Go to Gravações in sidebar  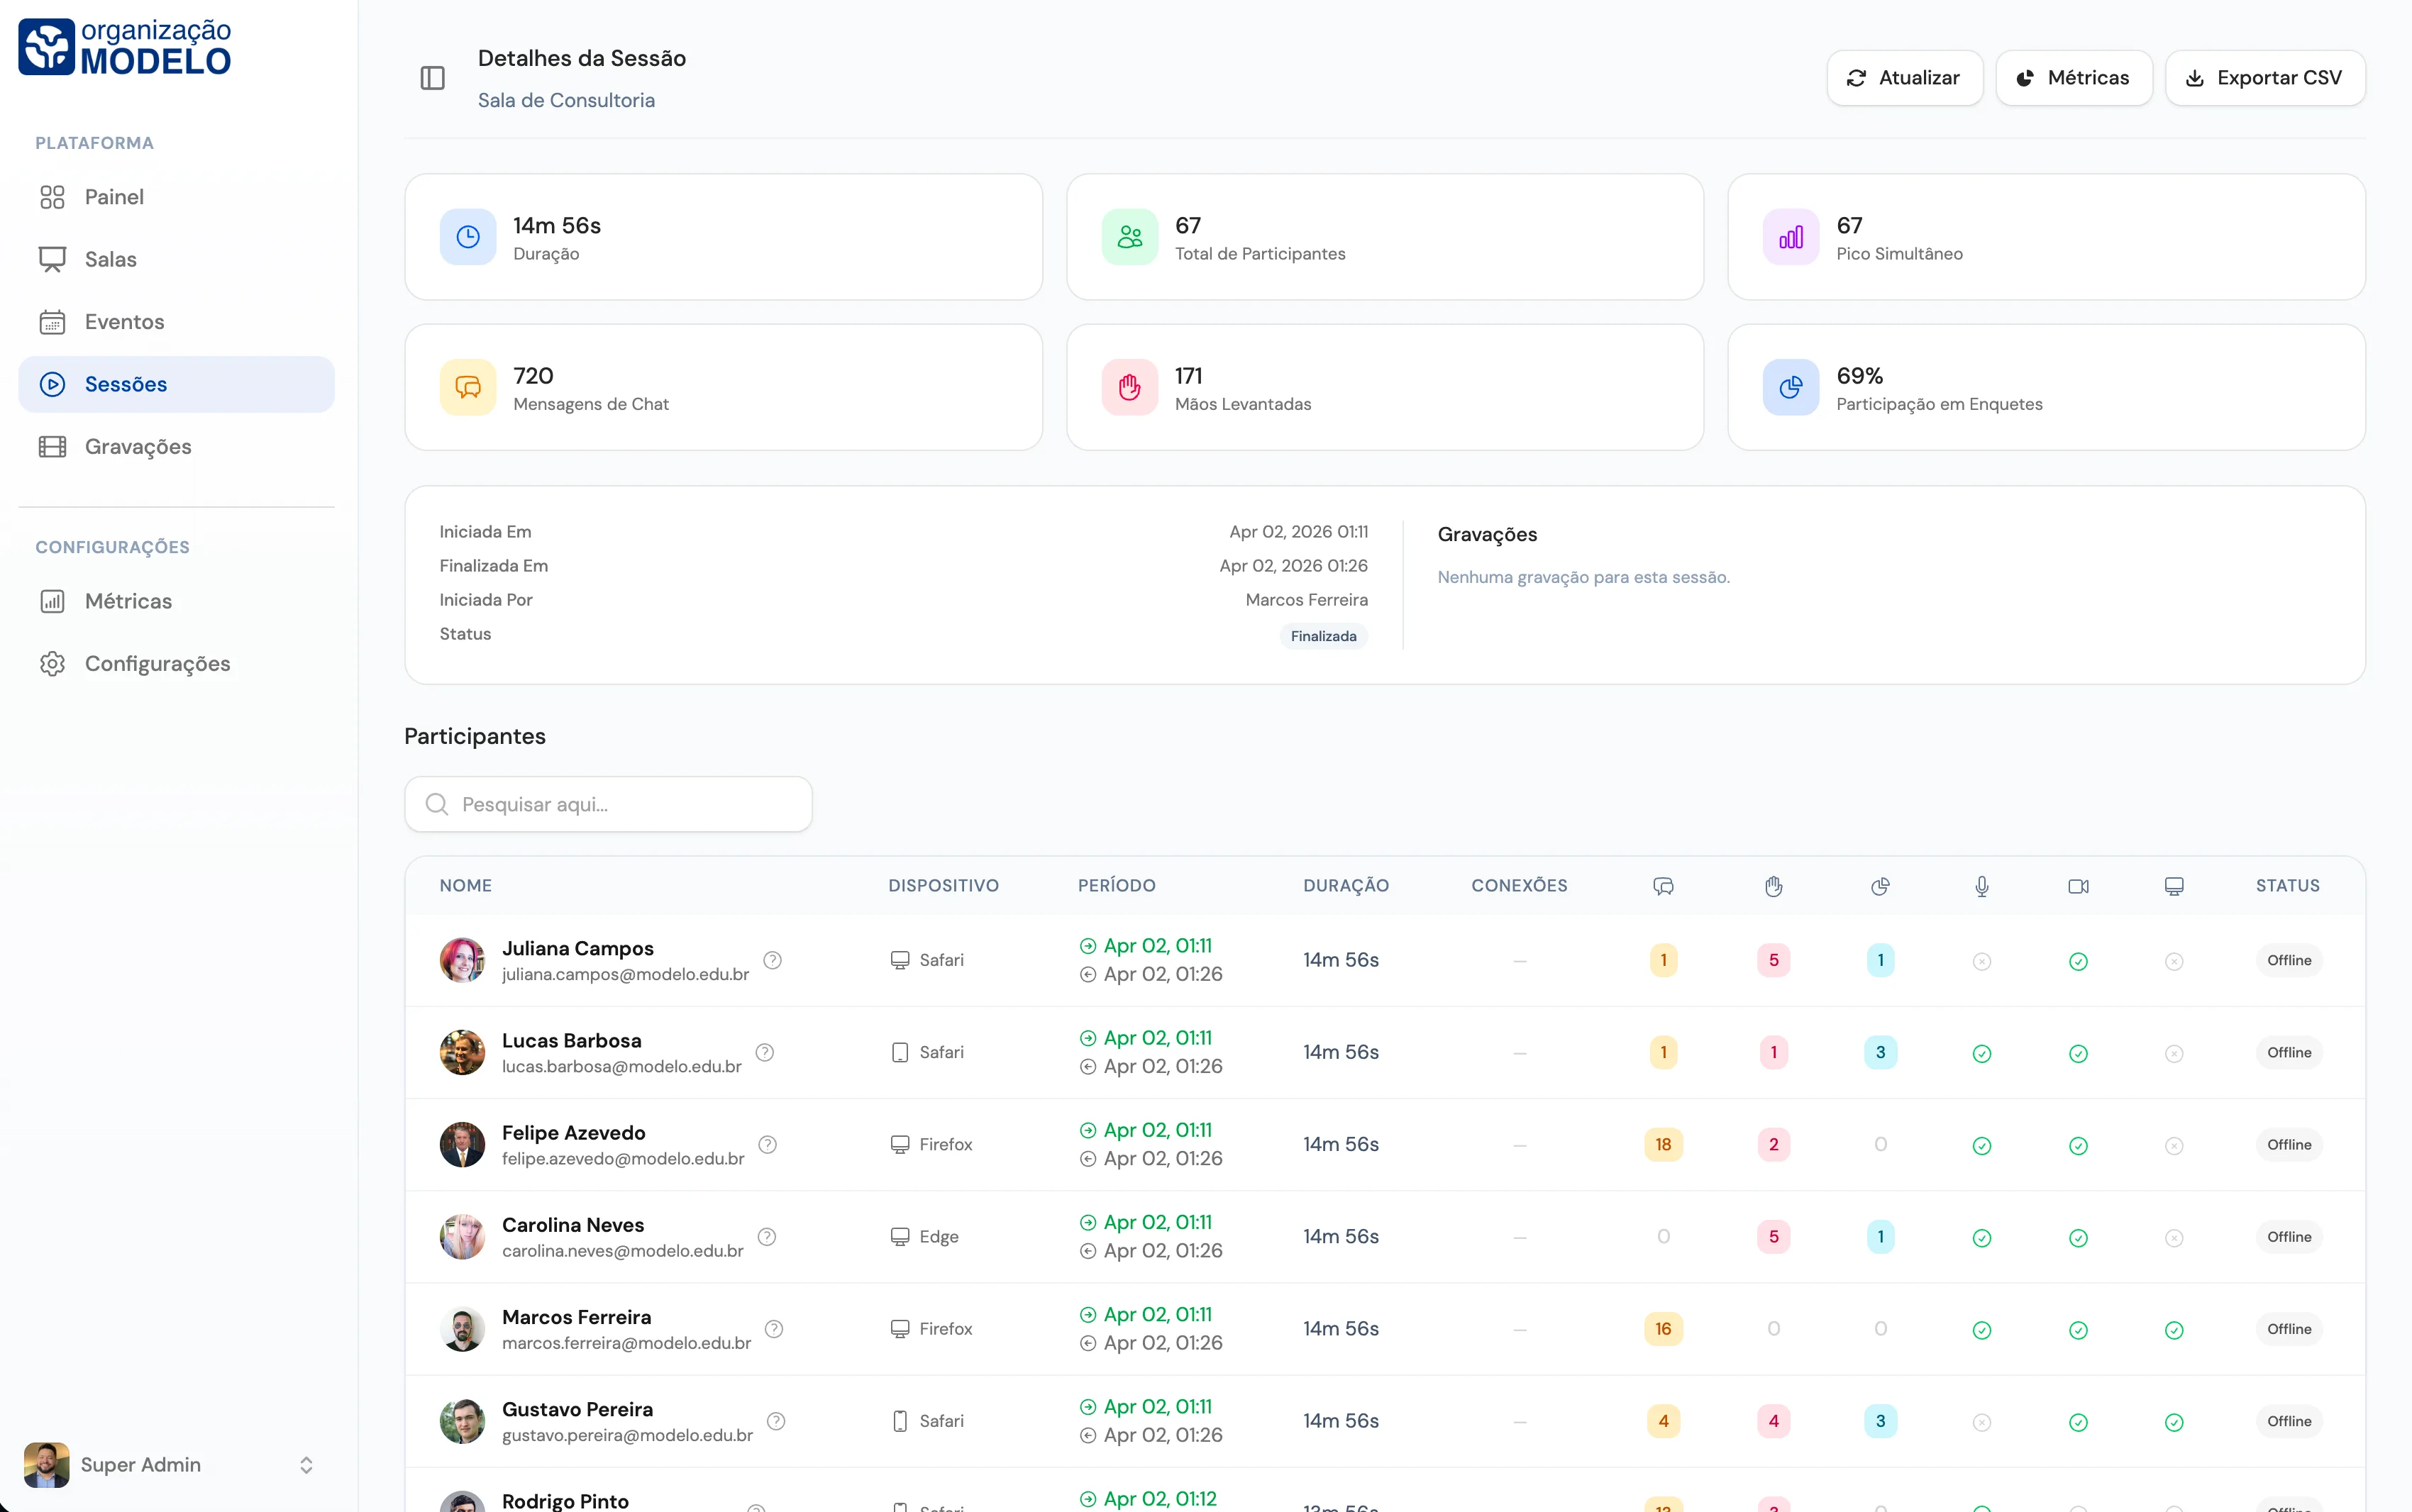138,447
